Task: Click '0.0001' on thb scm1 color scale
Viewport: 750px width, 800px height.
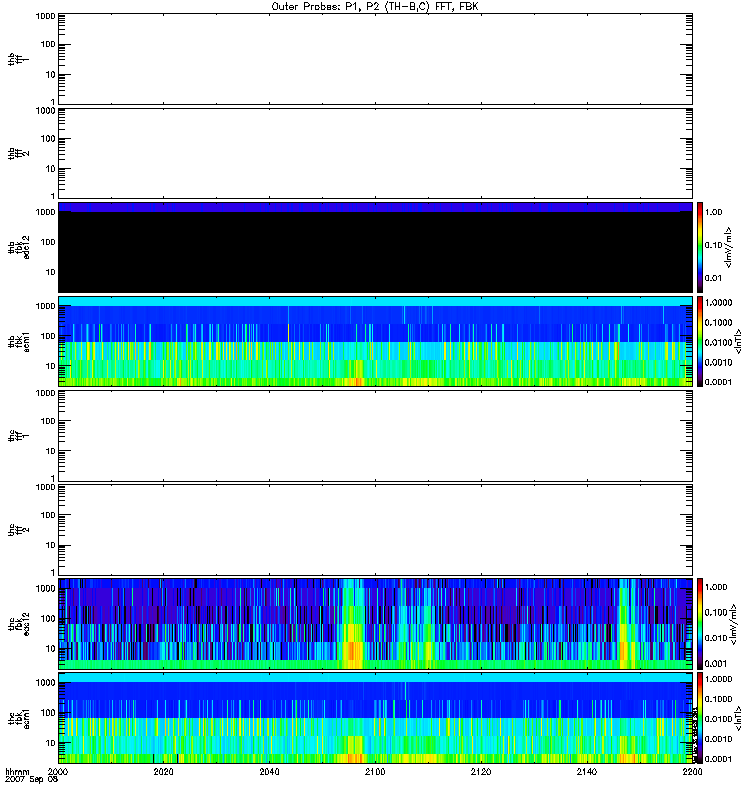Action: [718, 382]
